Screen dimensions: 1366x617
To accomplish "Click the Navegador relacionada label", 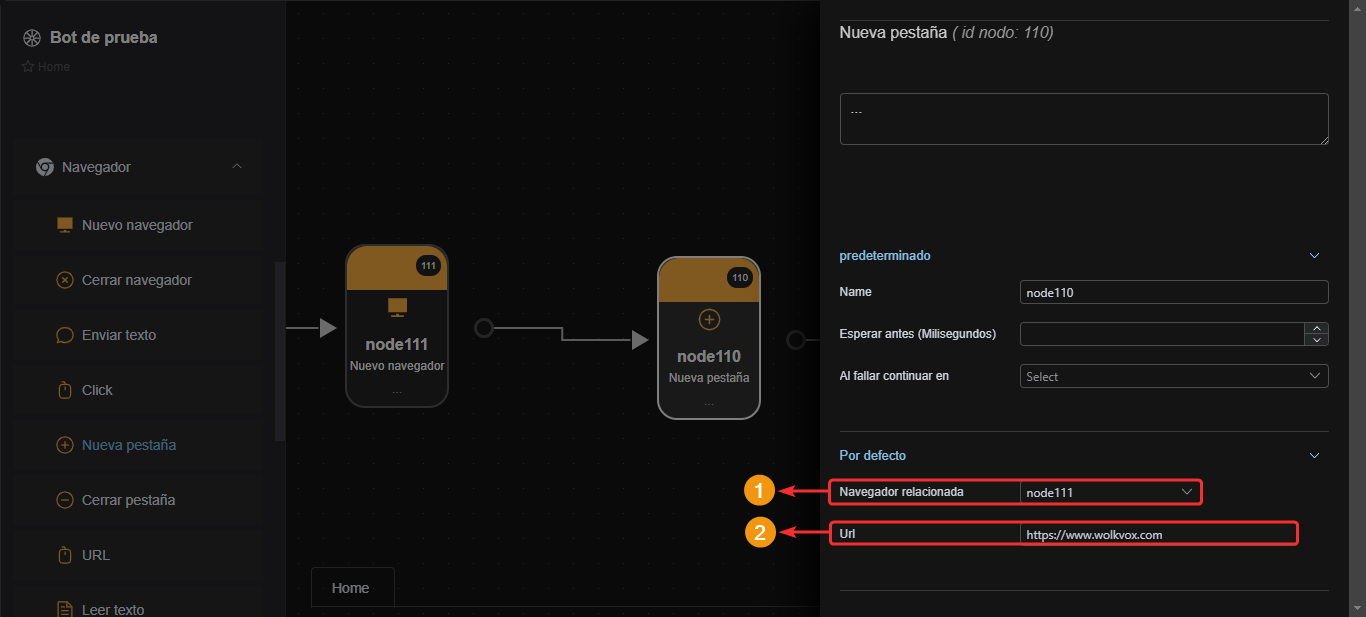I will [901, 492].
